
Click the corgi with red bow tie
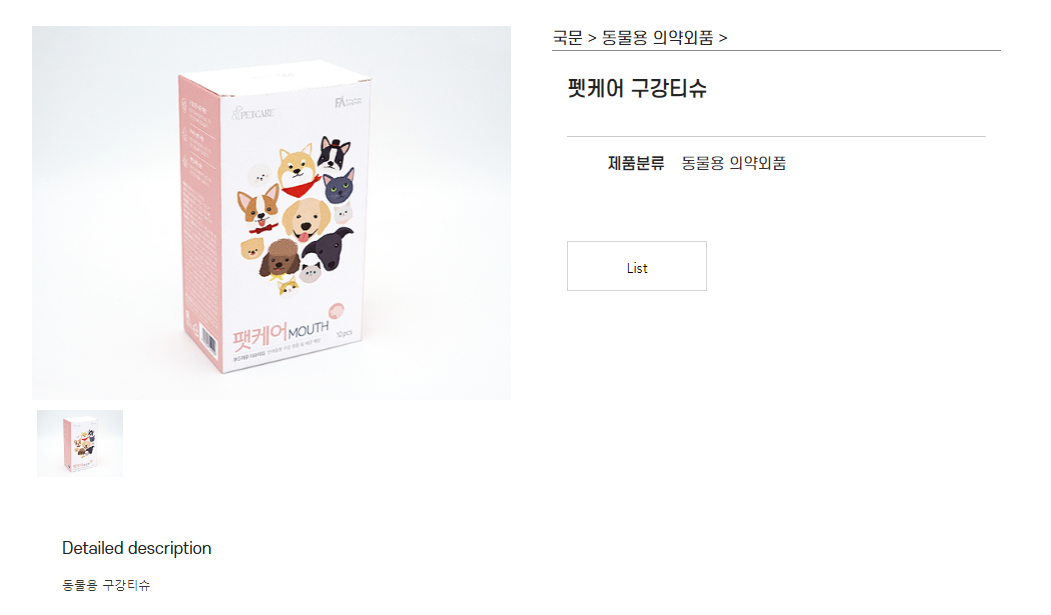tap(259, 208)
